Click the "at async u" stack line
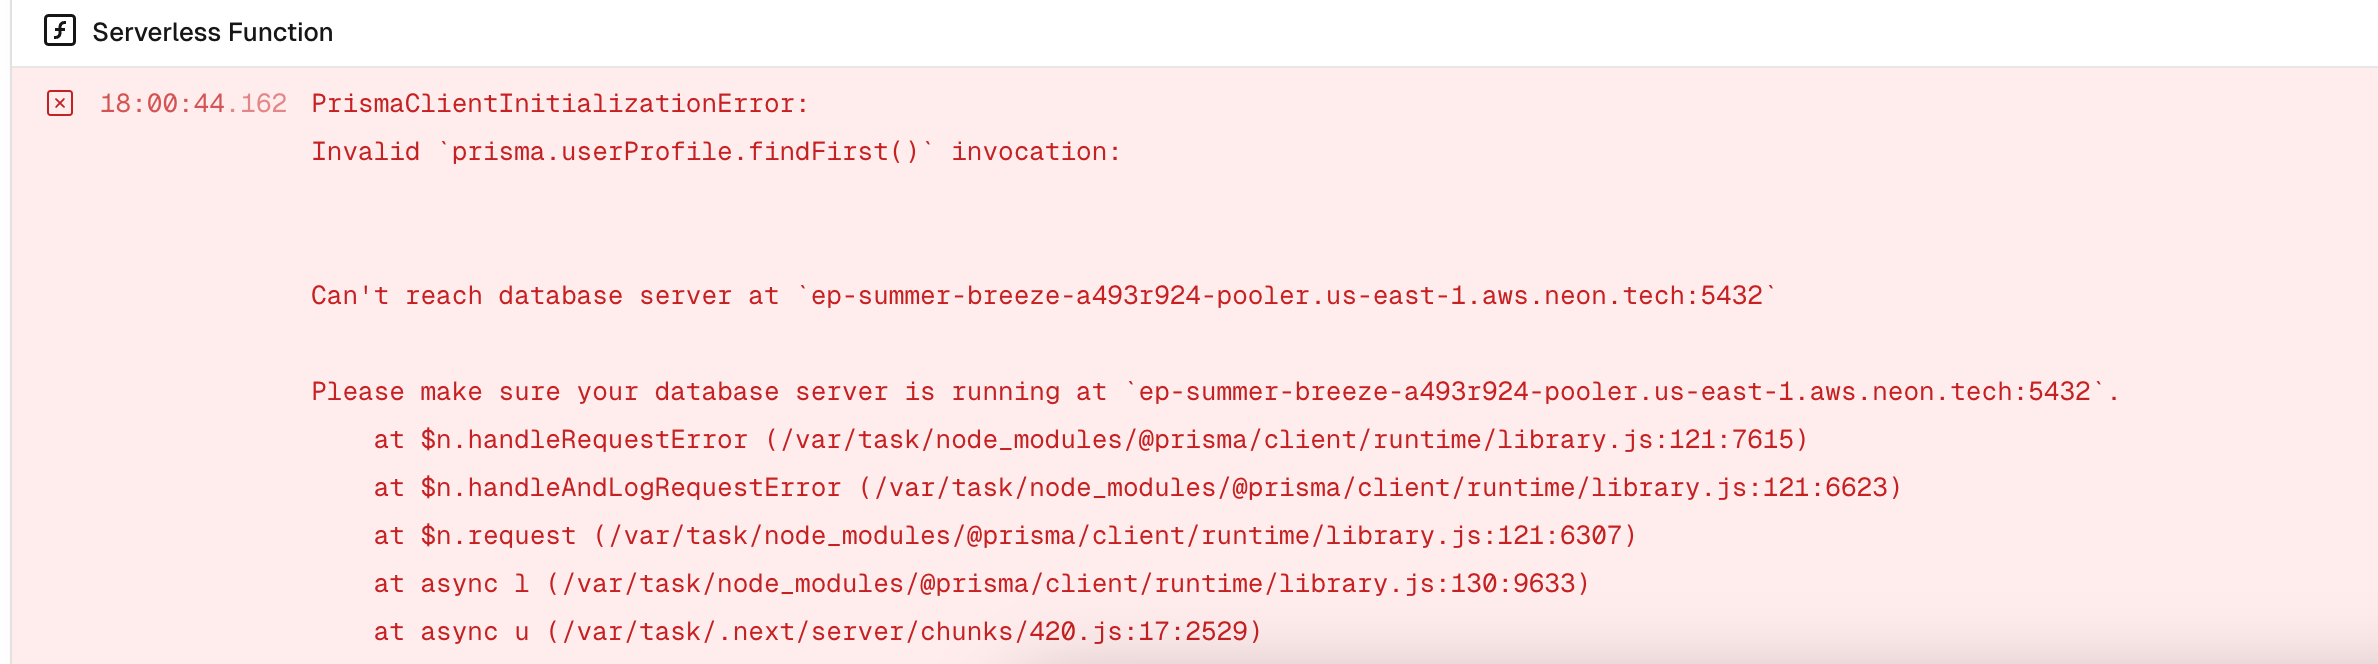The height and width of the screenshot is (664, 2378). (818, 631)
